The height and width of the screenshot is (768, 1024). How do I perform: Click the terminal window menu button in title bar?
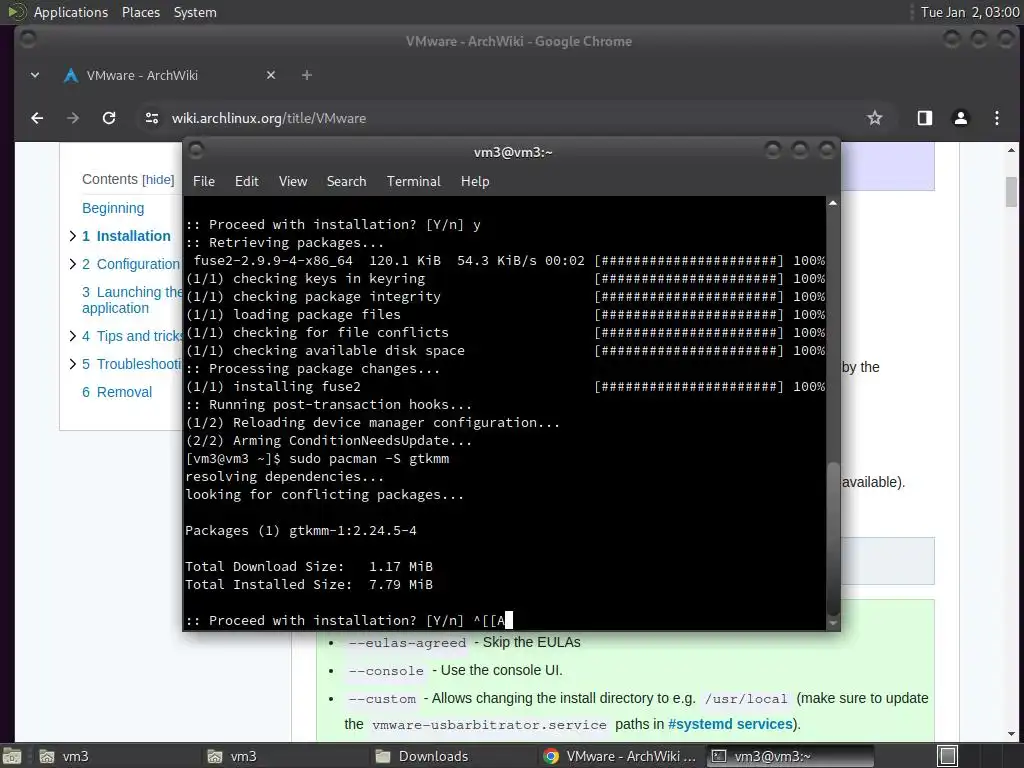196,151
